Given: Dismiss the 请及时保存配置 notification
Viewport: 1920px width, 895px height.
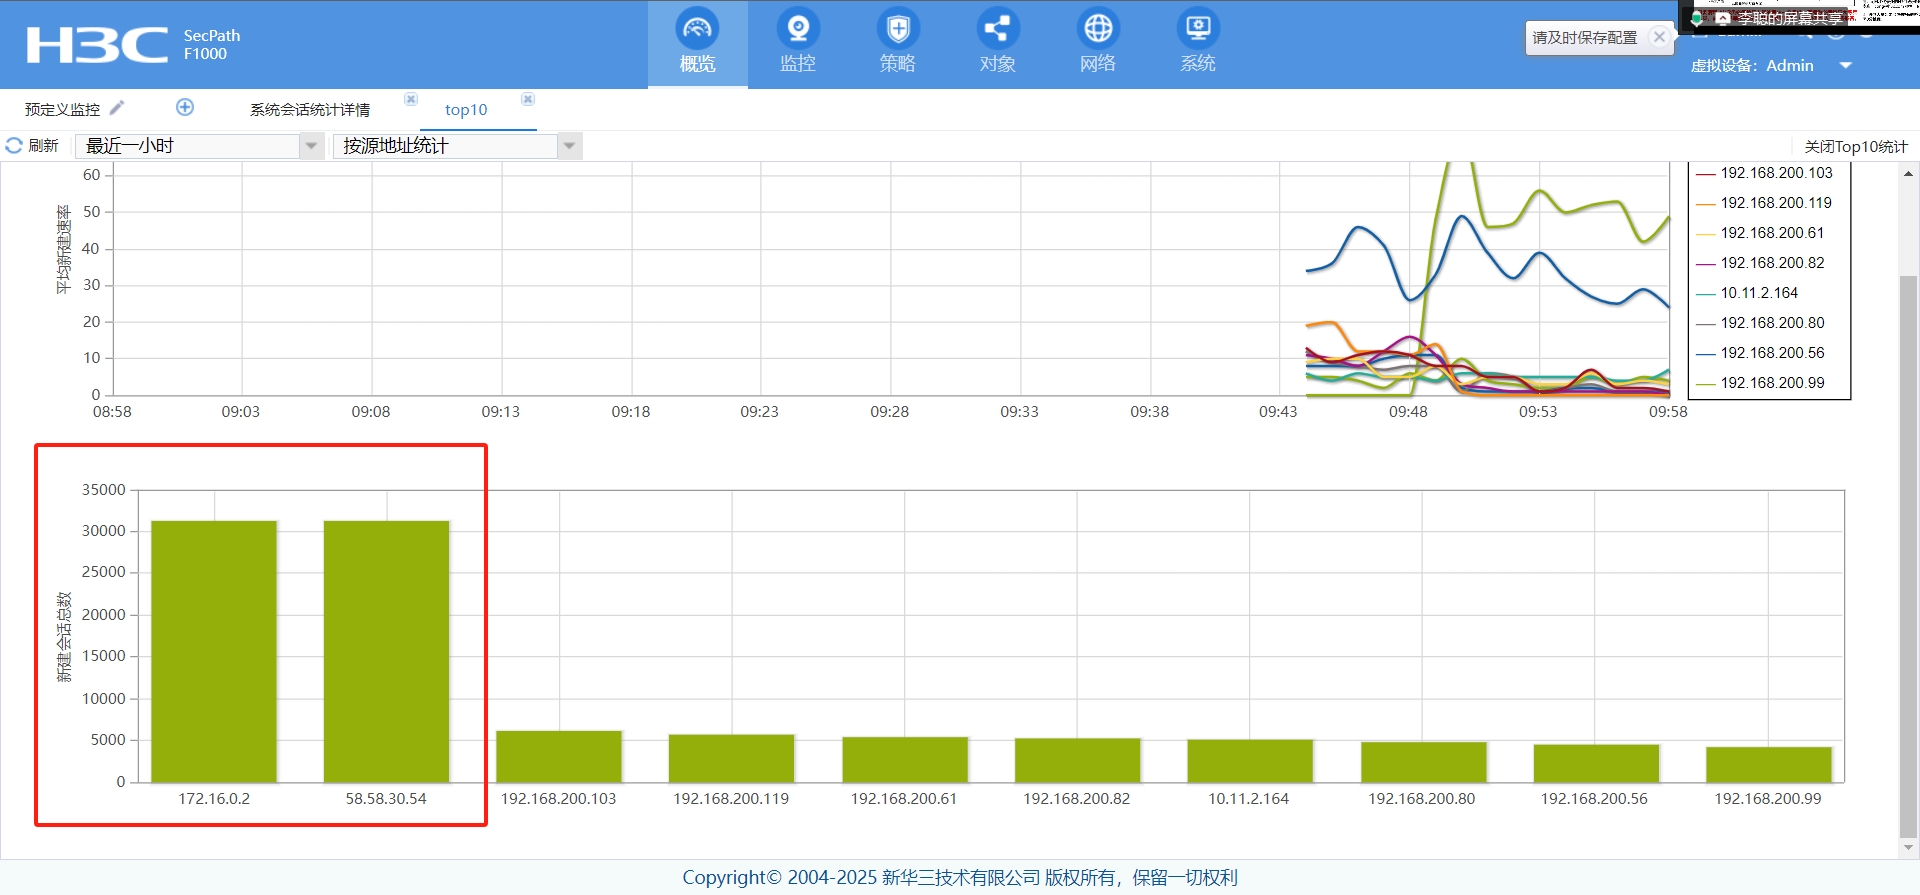Looking at the screenshot, I should [x=1659, y=37].
